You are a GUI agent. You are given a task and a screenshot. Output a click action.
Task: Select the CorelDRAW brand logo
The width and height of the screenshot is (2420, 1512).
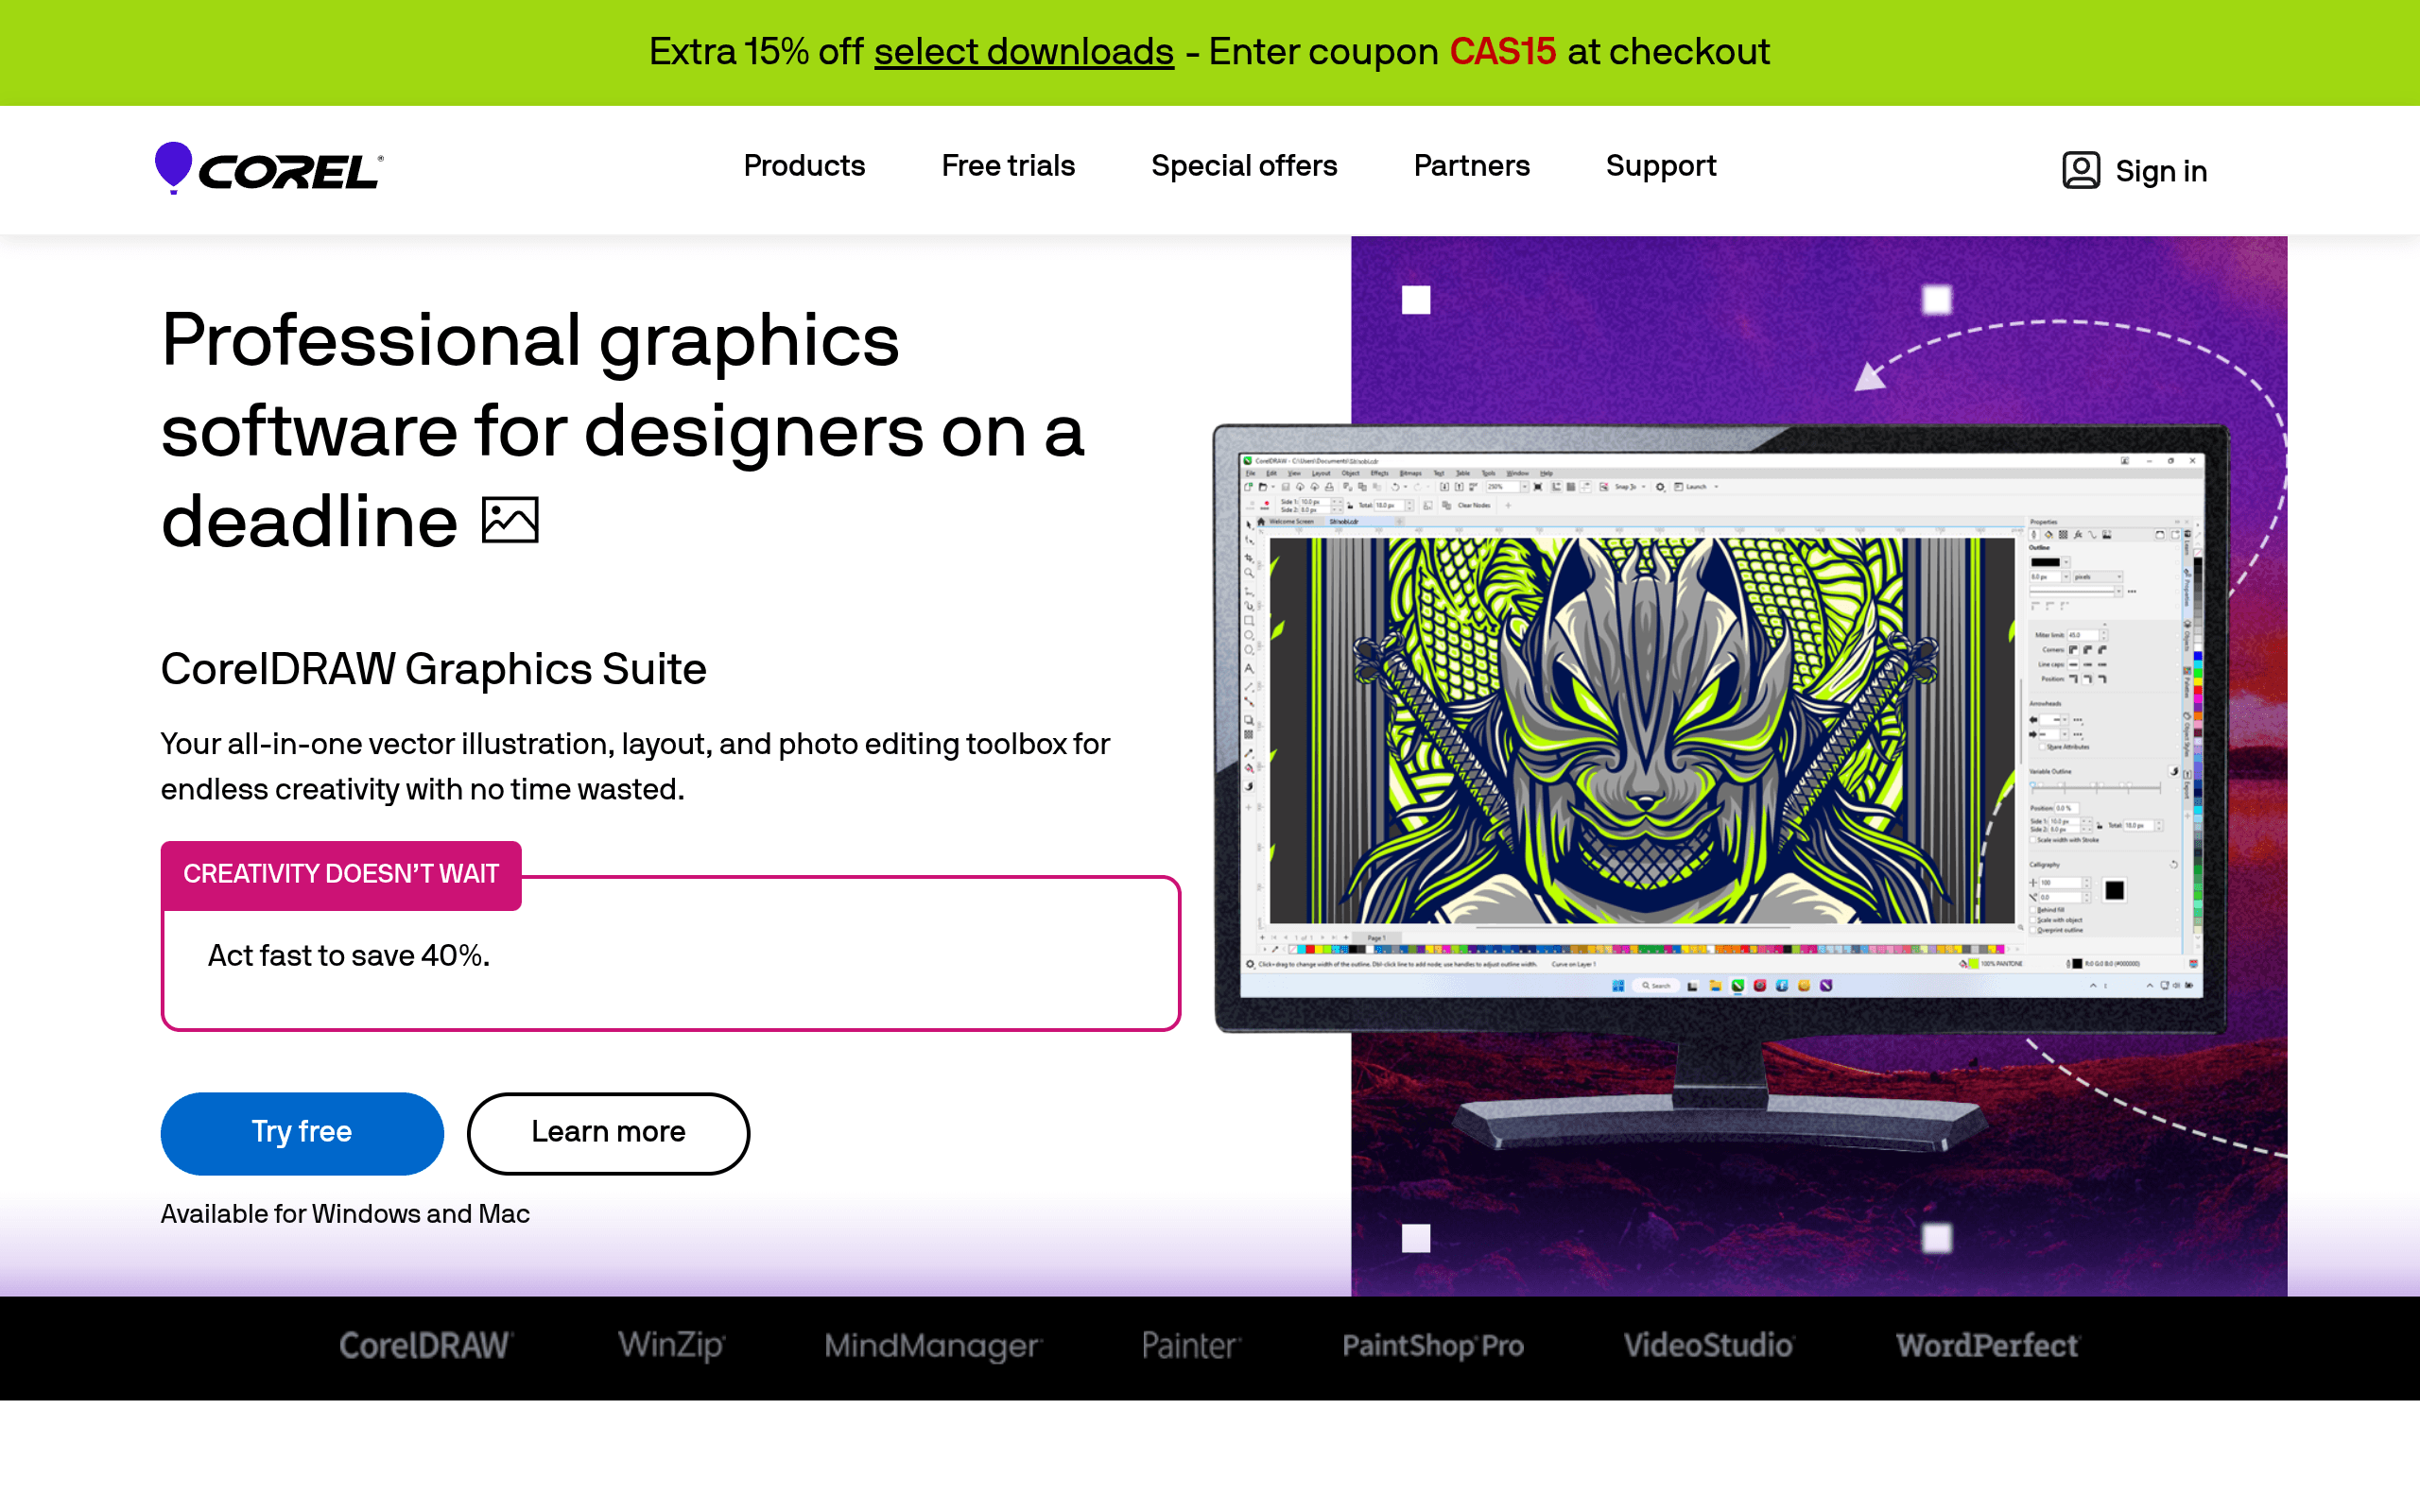[x=426, y=1345]
